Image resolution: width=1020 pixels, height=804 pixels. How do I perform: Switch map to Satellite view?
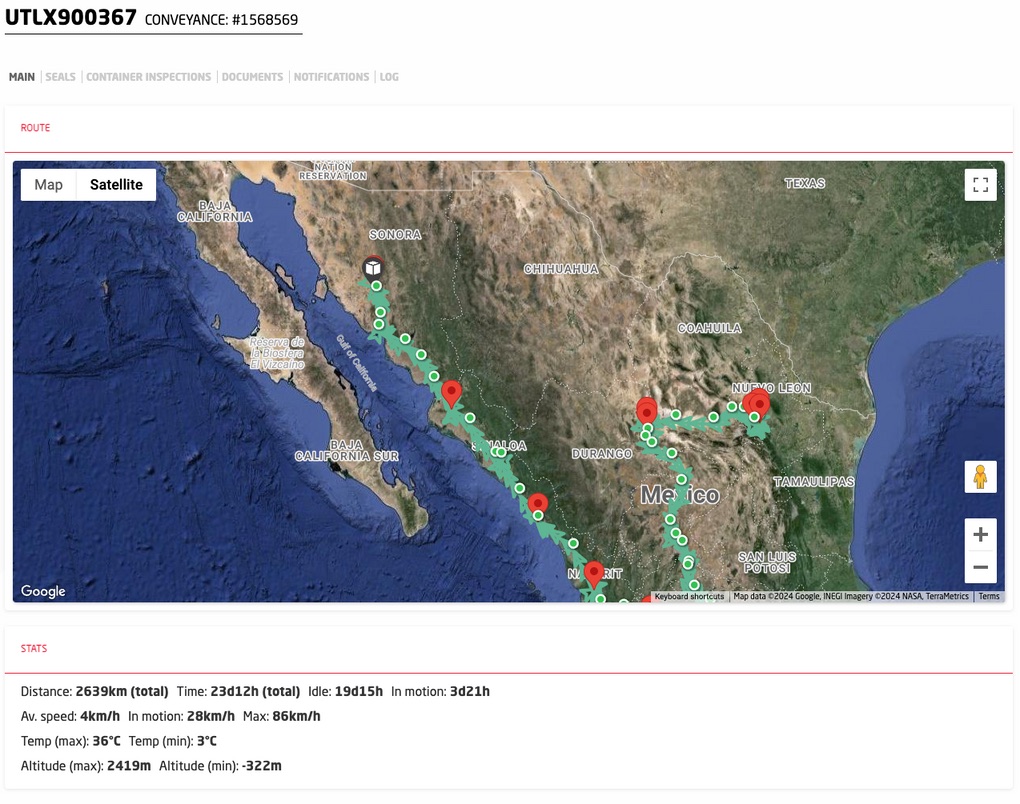tap(116, 185)
